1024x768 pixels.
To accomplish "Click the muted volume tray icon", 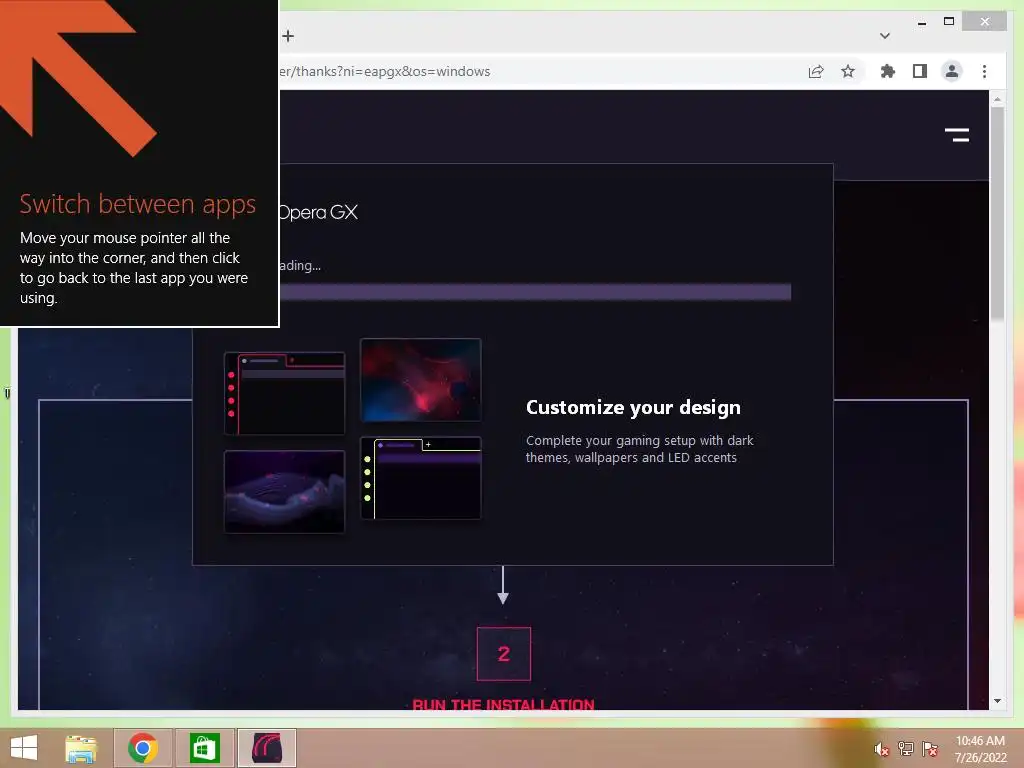I will 881,749.
